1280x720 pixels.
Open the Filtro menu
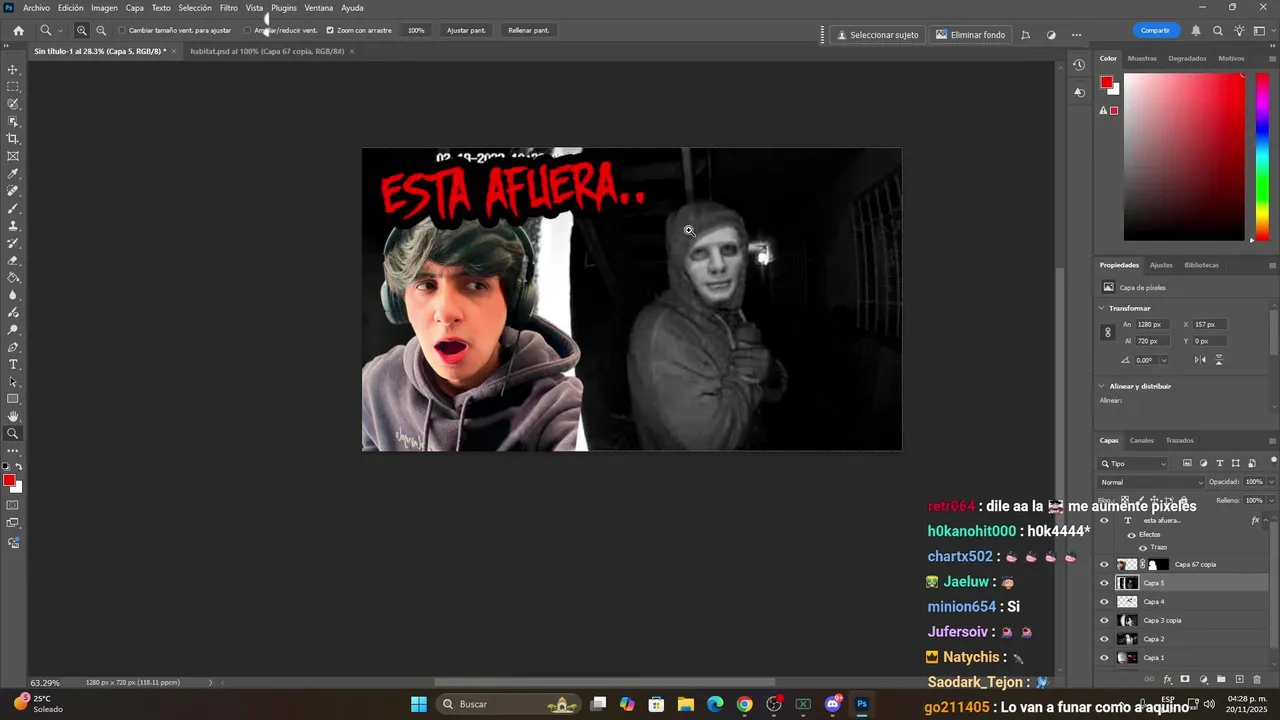pos(229,8)
